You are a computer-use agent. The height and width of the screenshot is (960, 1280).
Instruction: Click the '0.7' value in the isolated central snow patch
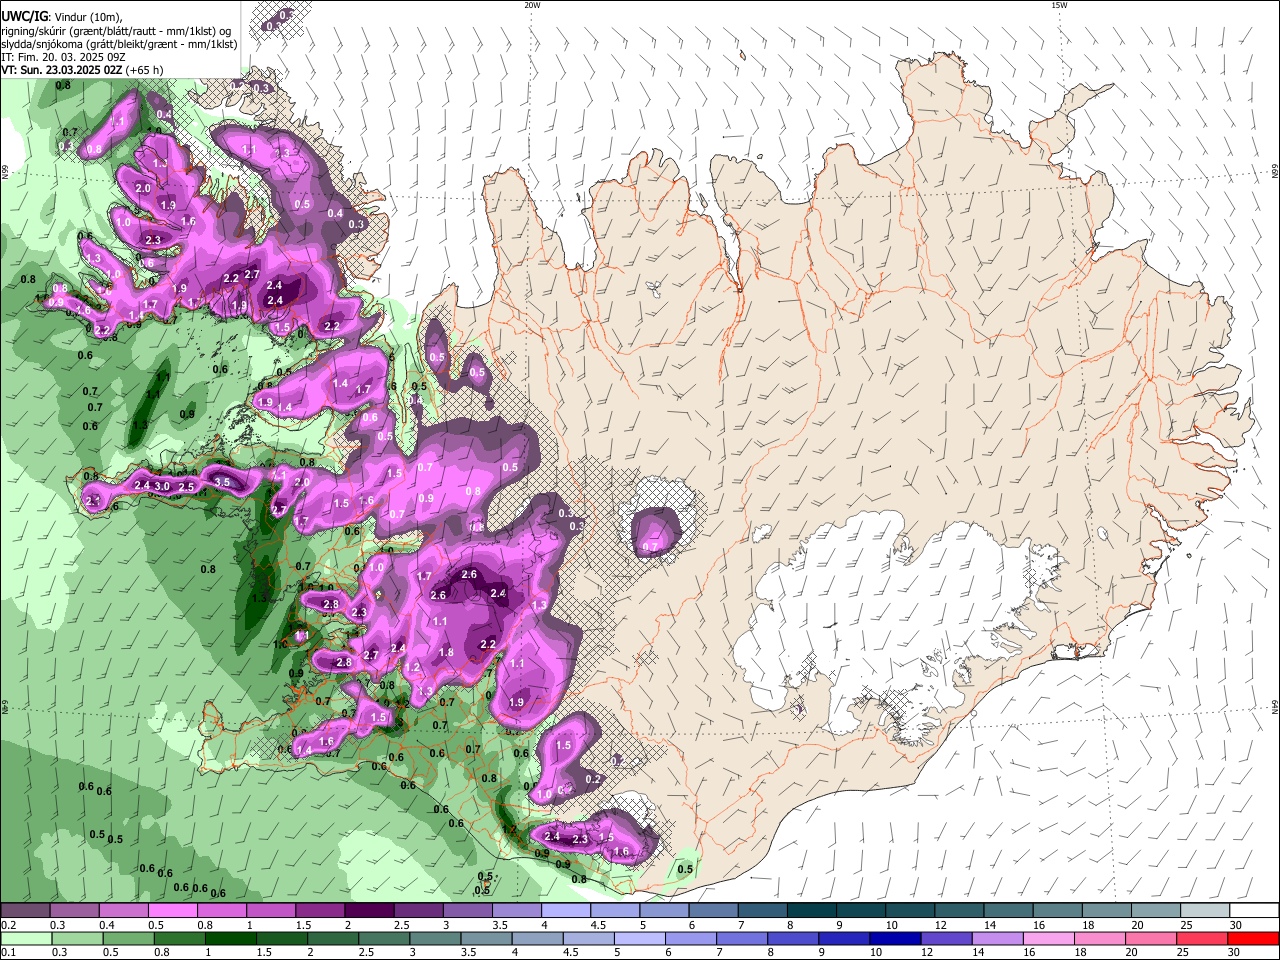(x=650, y=546)
